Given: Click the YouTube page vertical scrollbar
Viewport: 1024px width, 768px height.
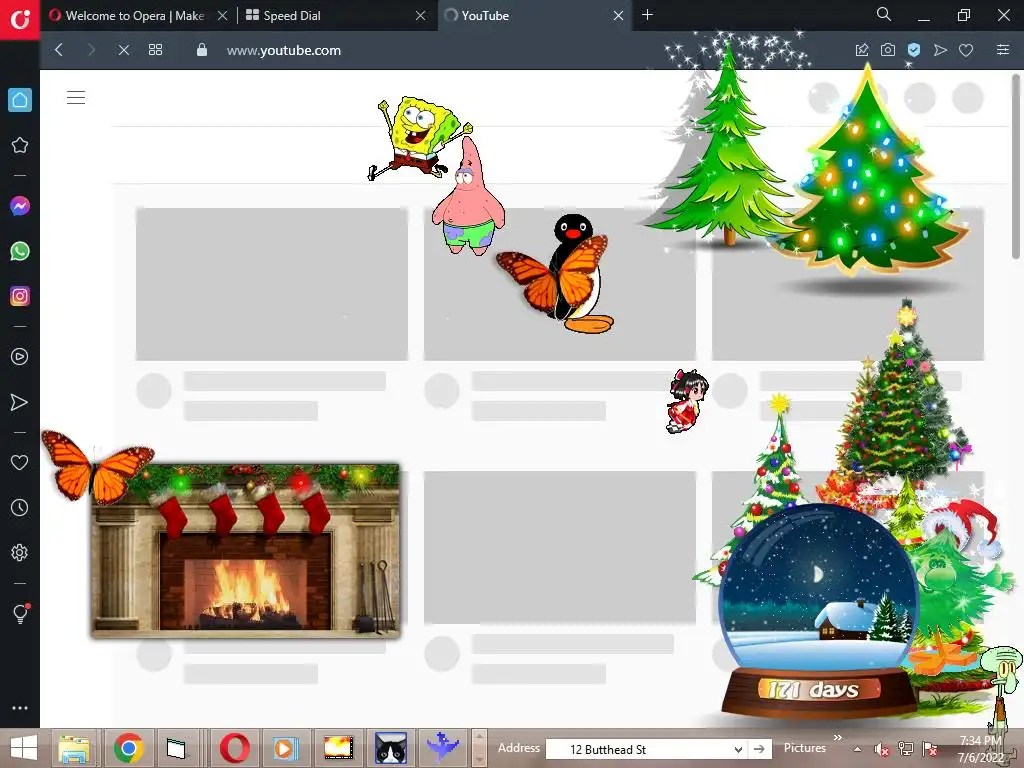Looking at the screenshot, I should [x=1016, y=168].
